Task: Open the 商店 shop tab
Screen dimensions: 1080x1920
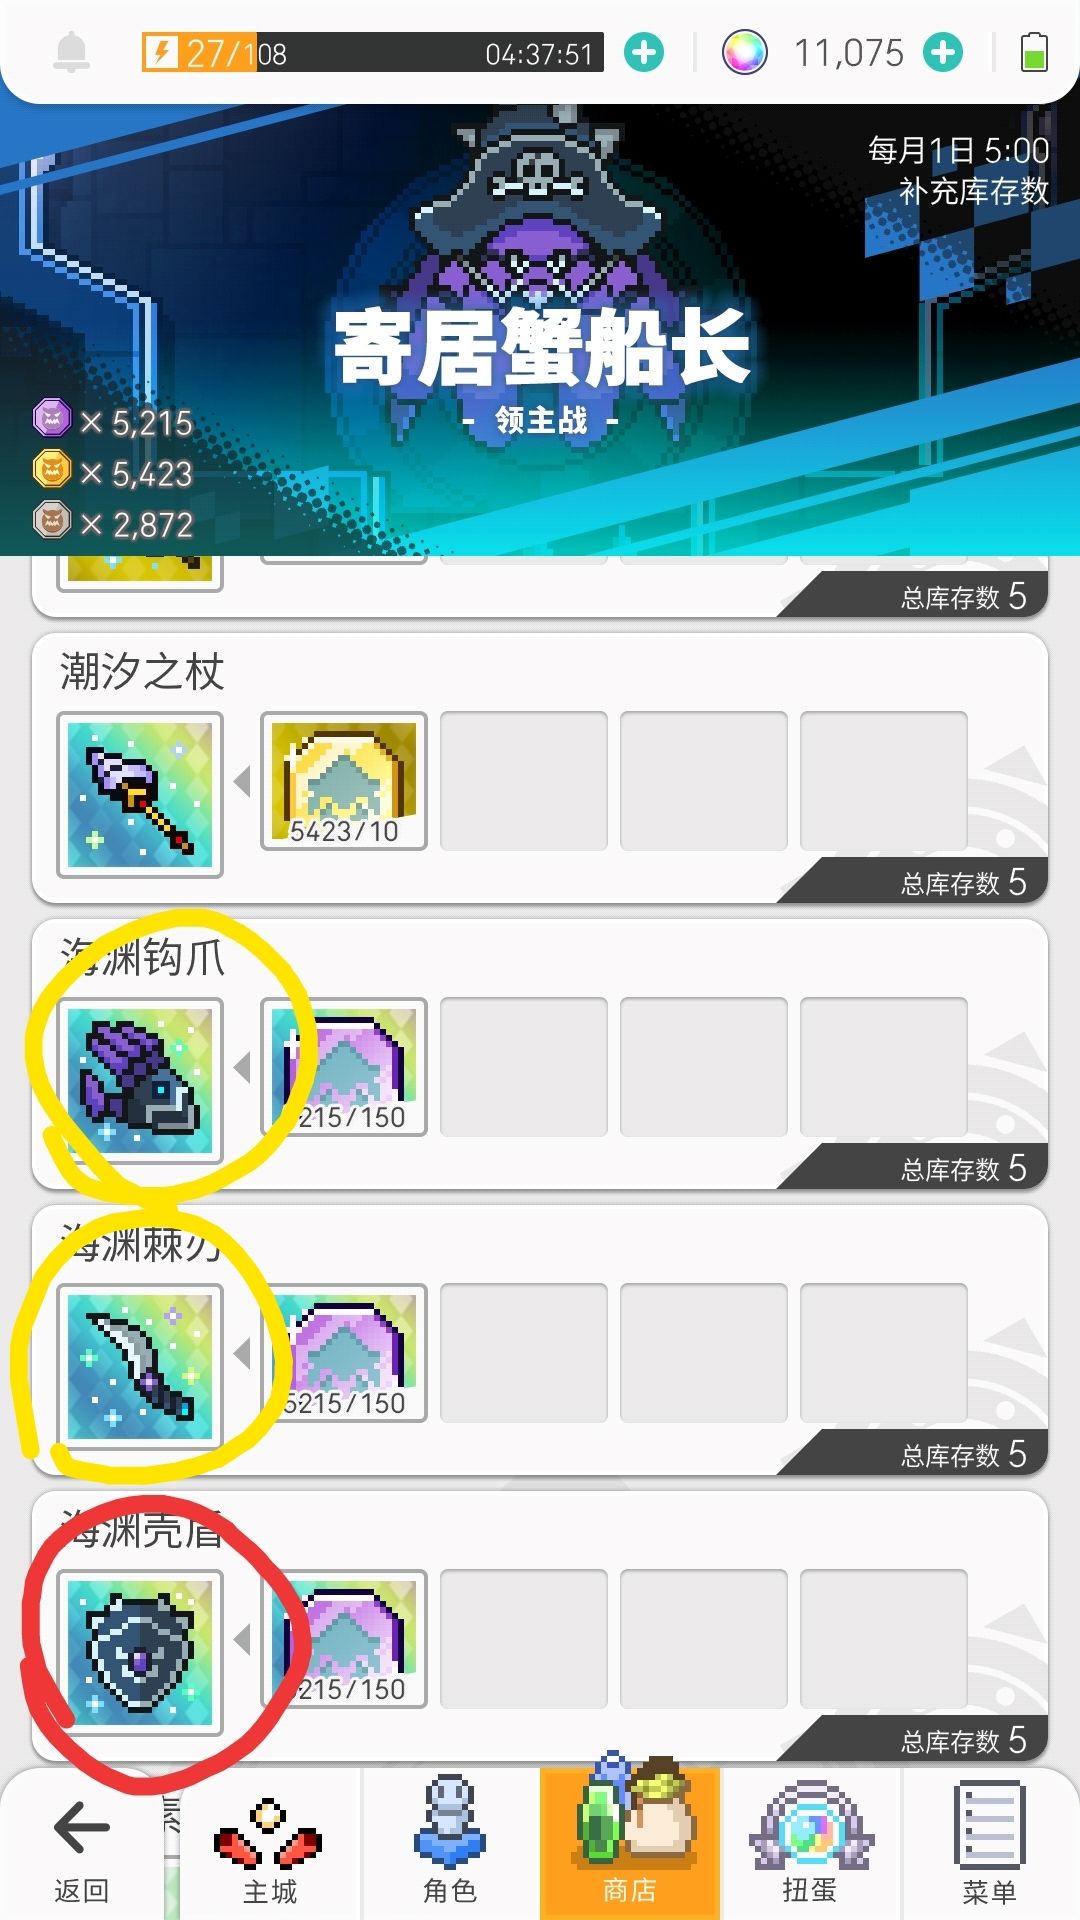Action: [630, 1844]
